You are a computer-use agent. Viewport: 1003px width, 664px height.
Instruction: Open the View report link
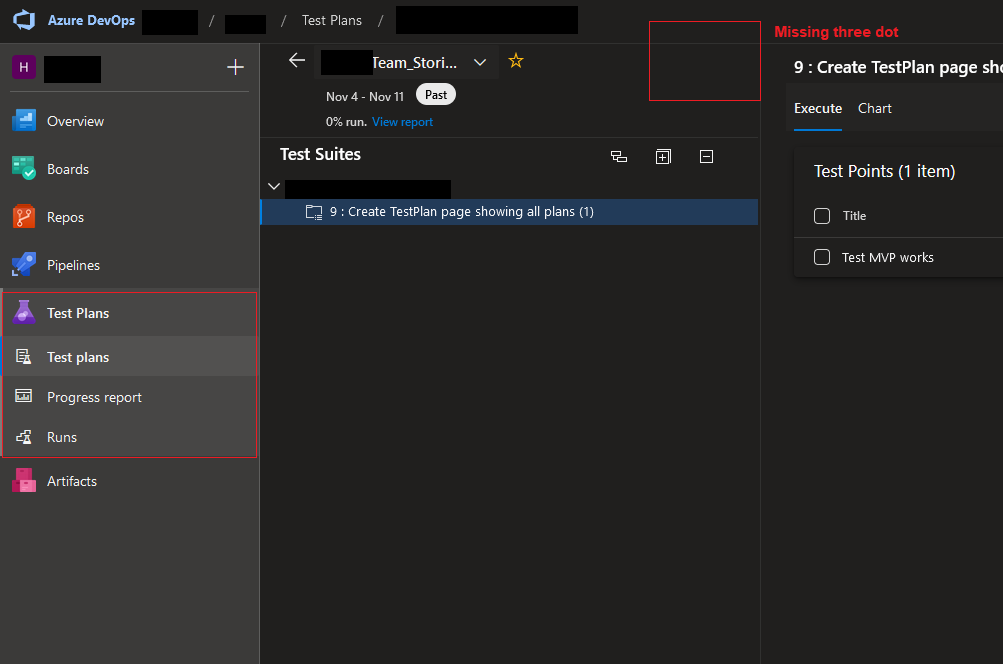coord(402,122)
